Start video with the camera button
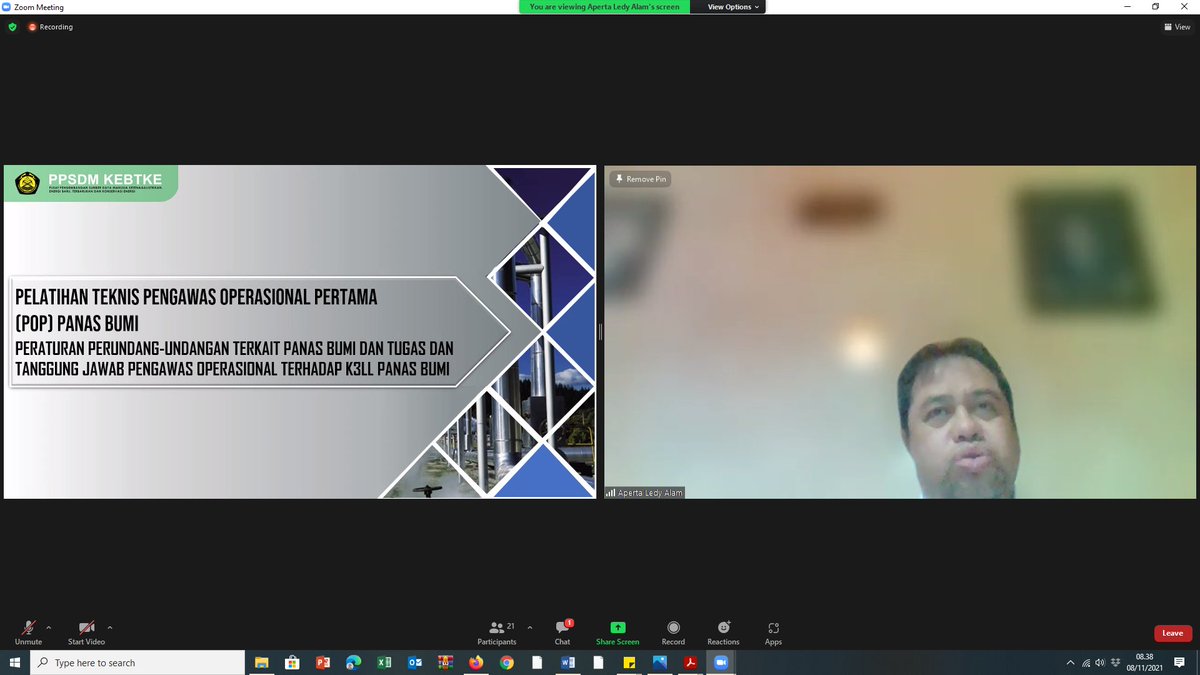Screen dimensions: 1200x675 coord(87,633)
